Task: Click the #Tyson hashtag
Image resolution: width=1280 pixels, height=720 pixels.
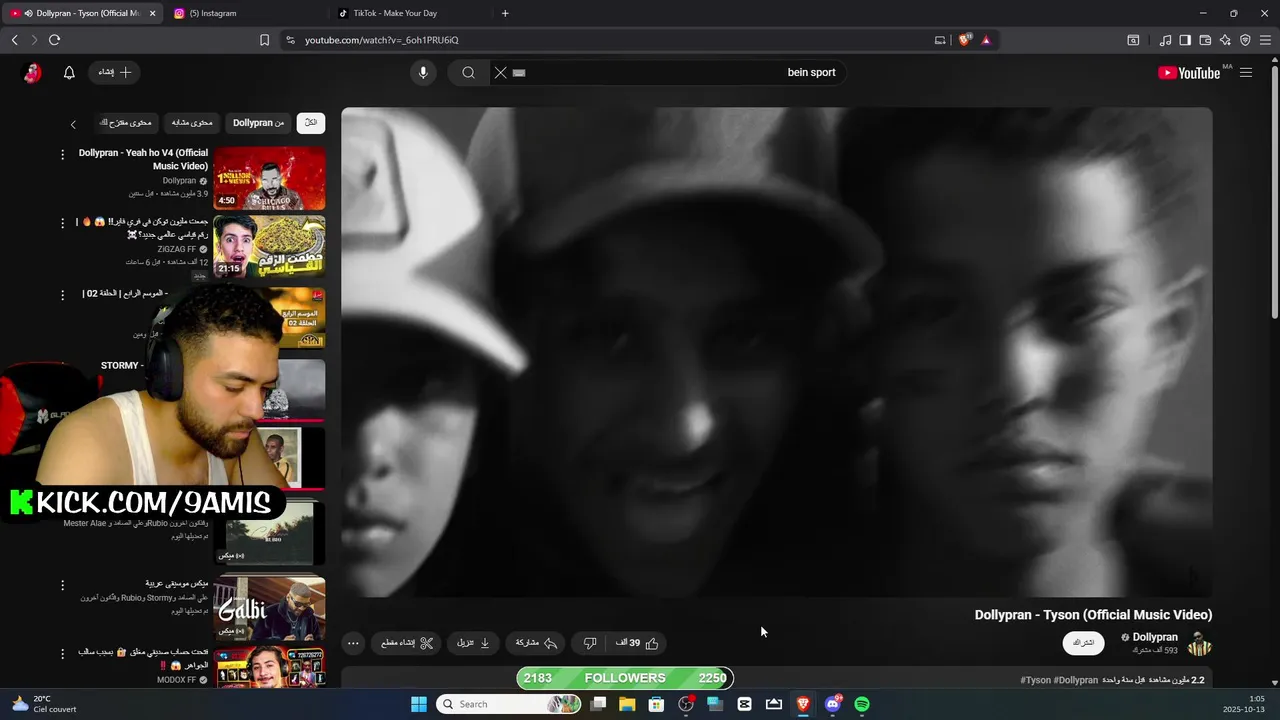Action: point(1036,680)
